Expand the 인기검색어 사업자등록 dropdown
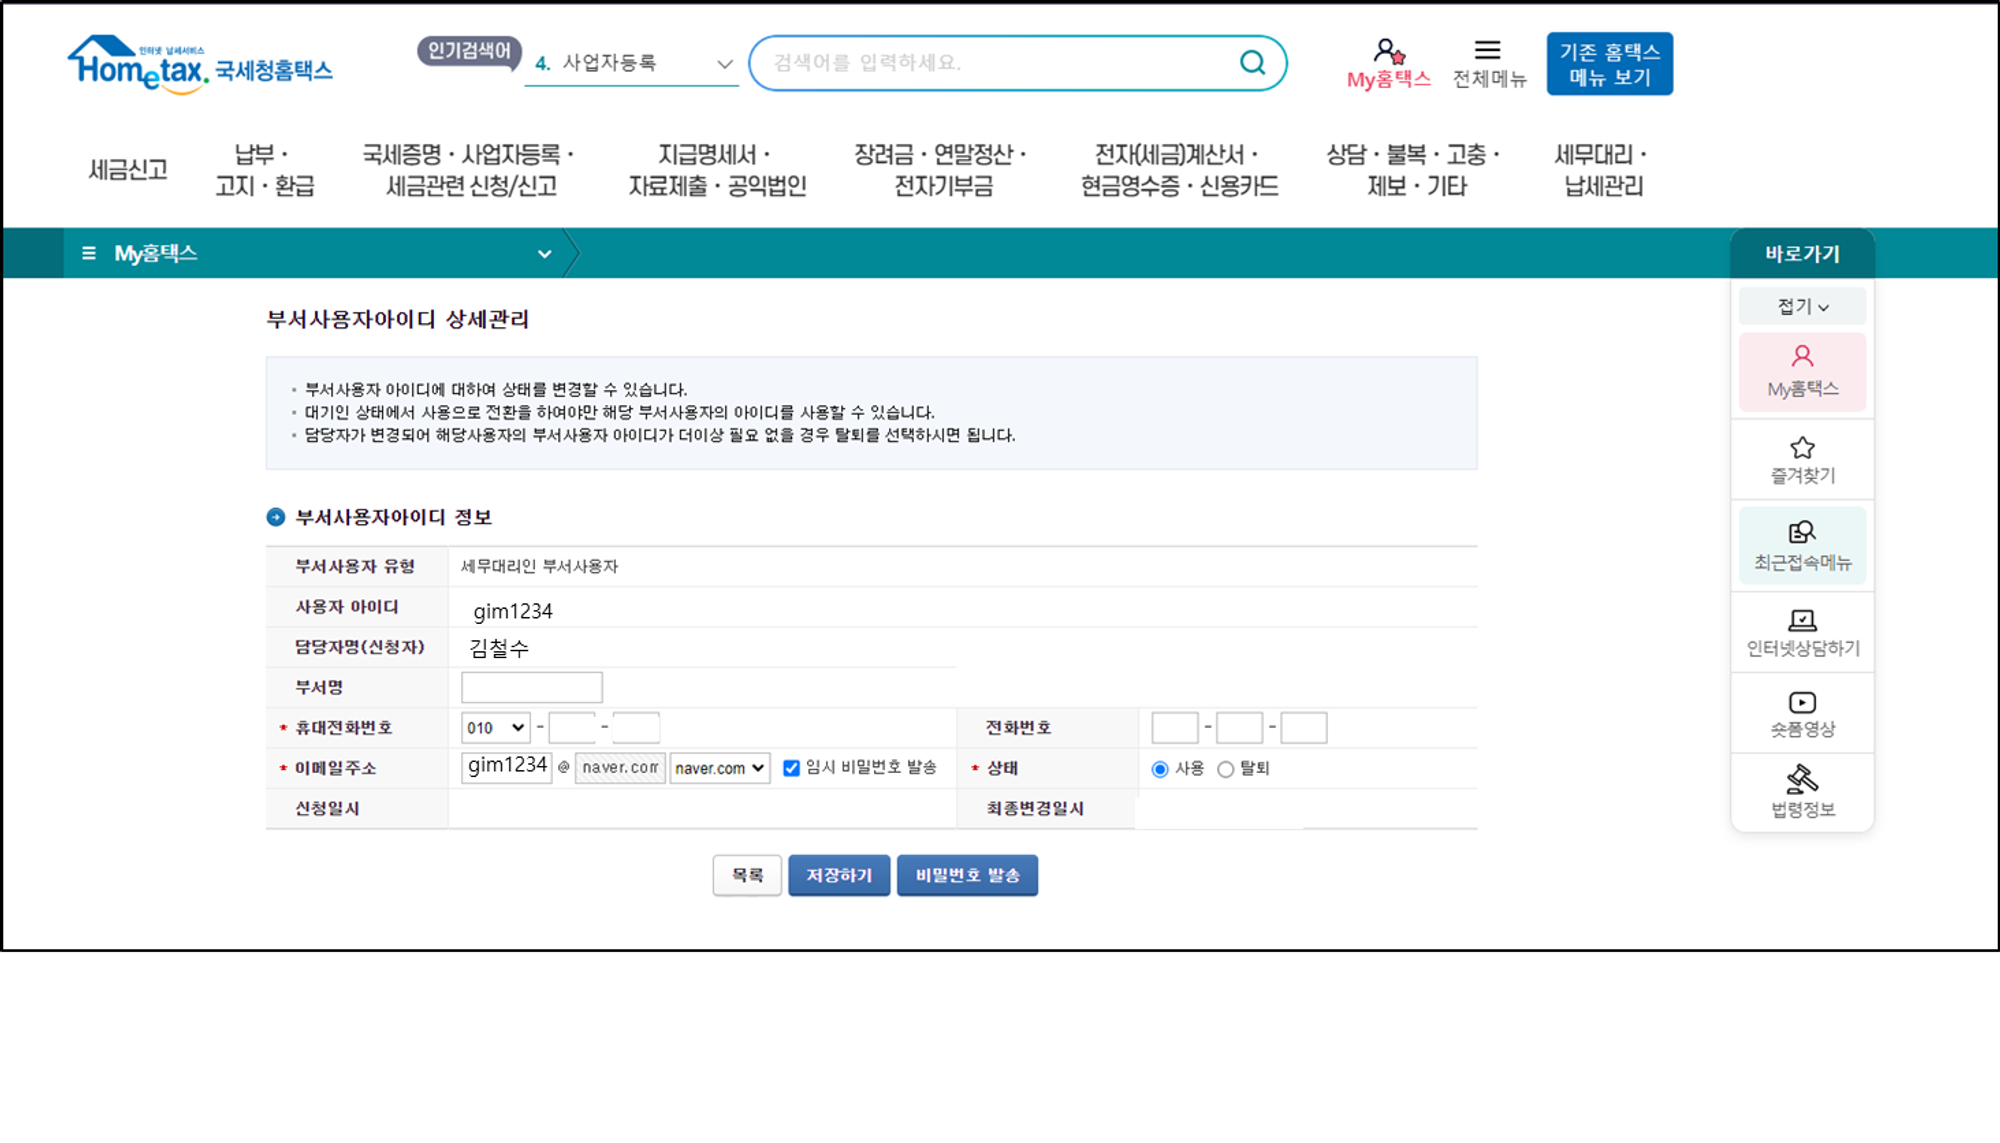The image size is (2000, 1143). 724,64
